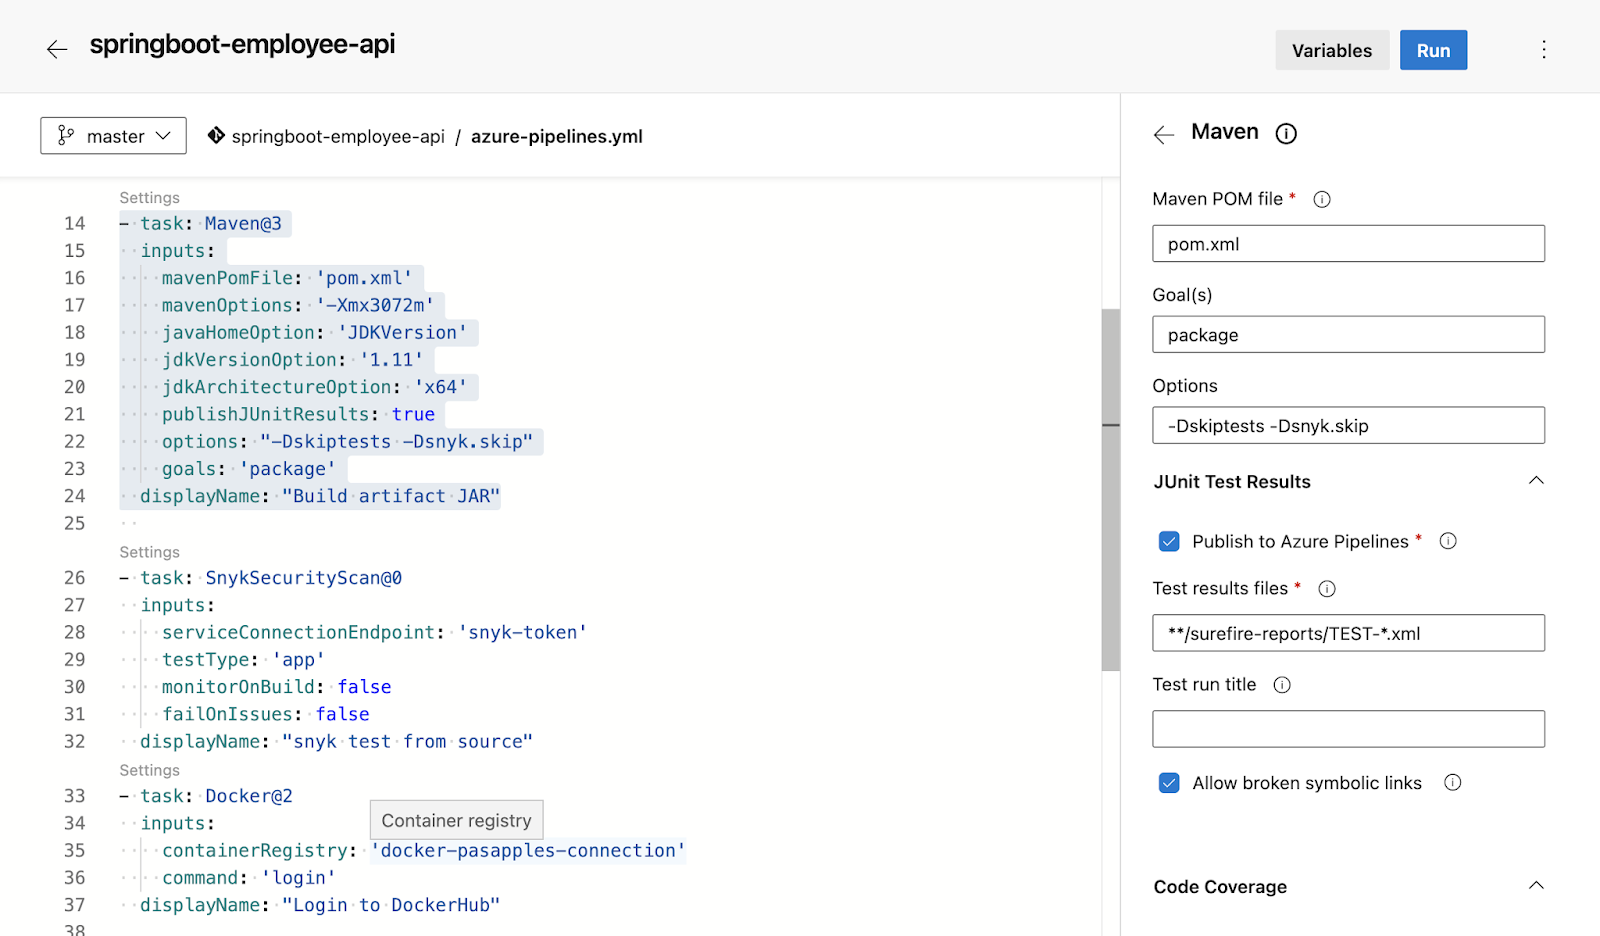The width and height of the screenshot is (1600, 936).
Task: Click the goals 'package' line
Action: click(249, 469)
